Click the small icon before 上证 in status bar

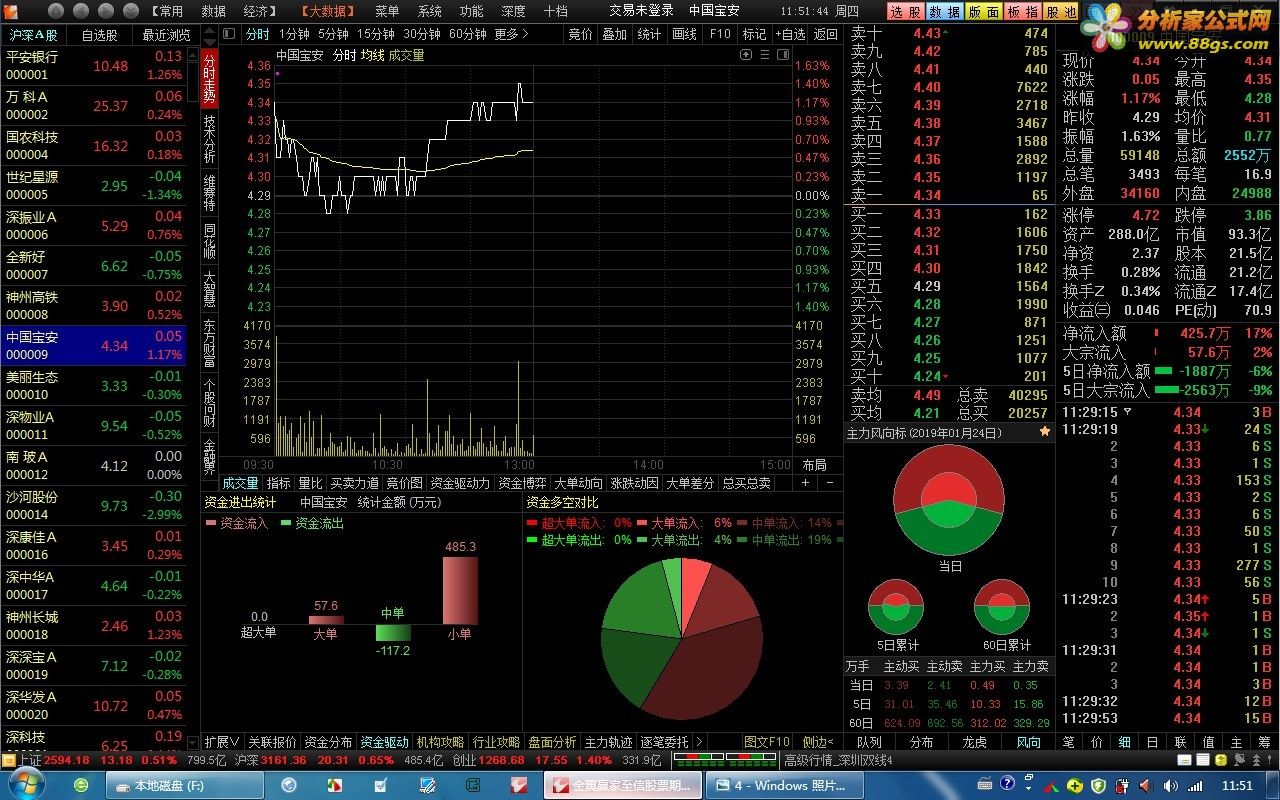[9, 760]
